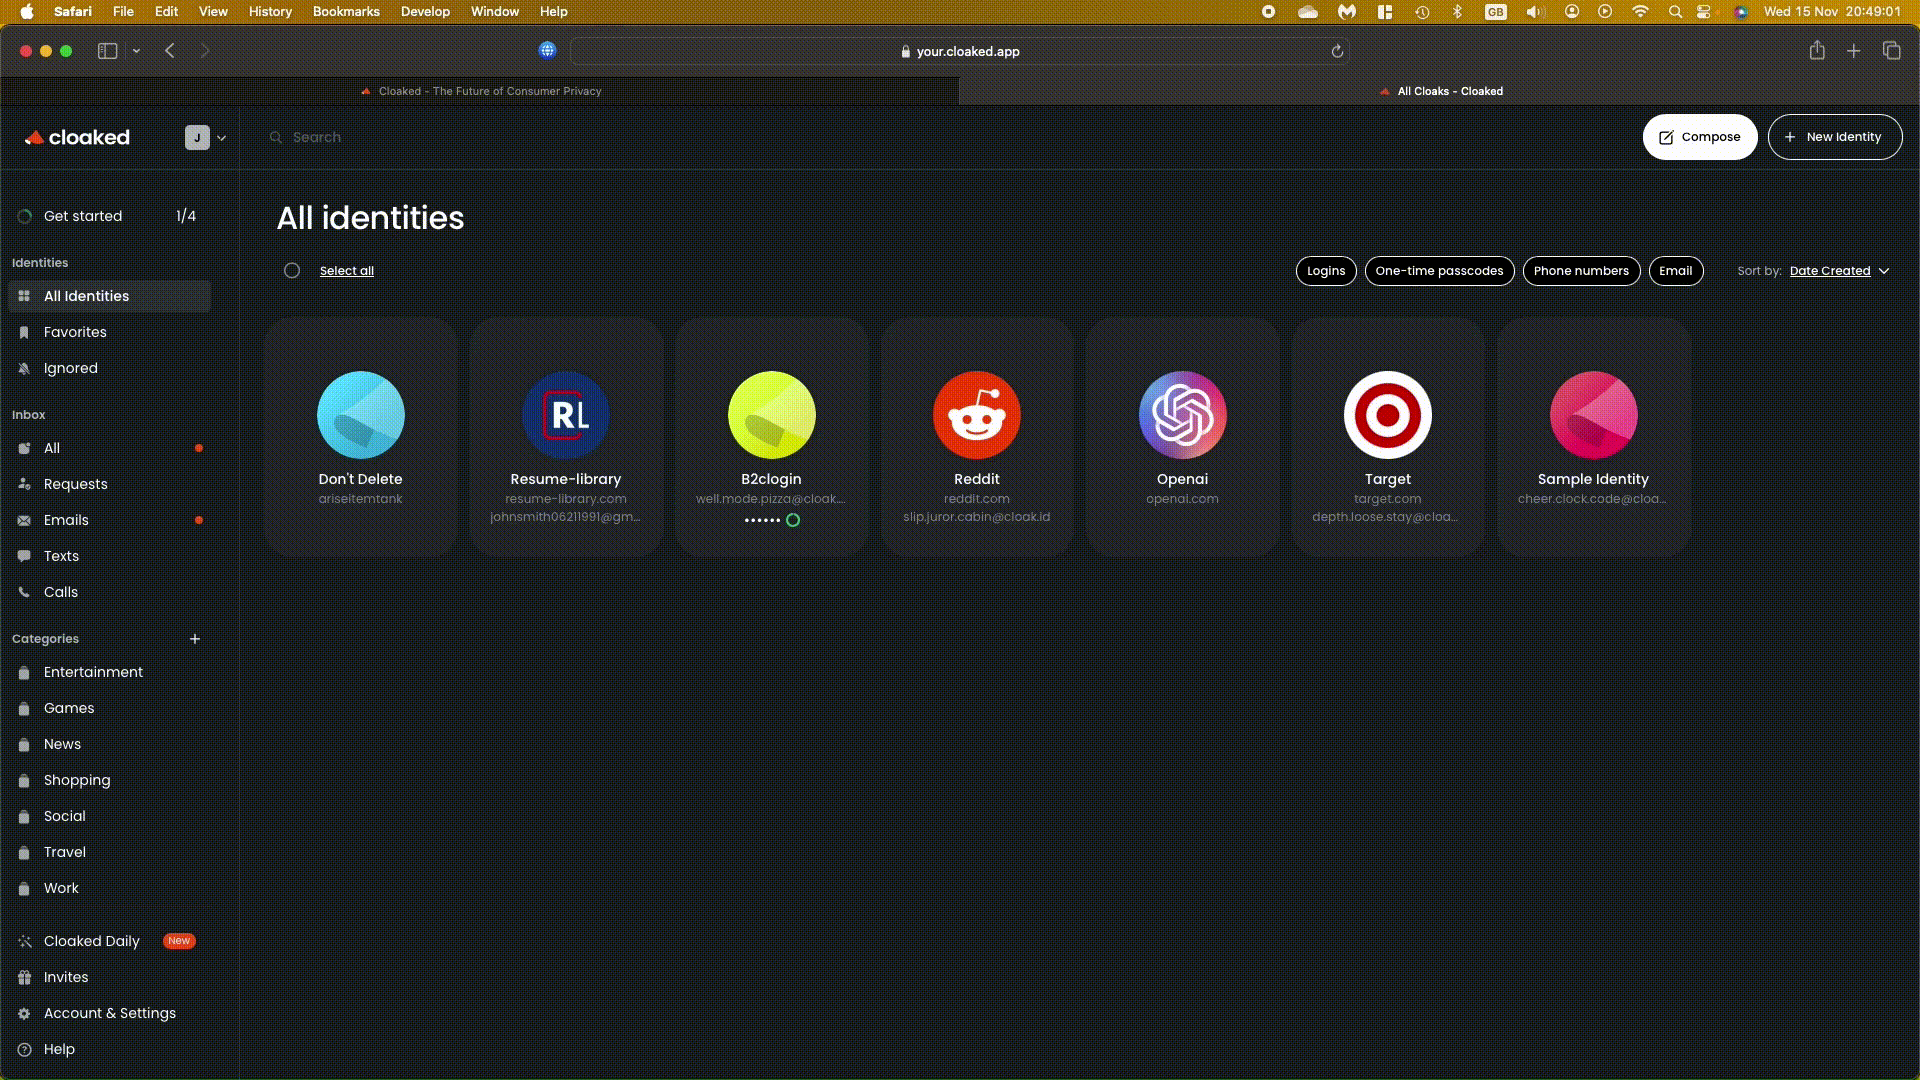1920x1080 pixels.
Task: Click the Help question mark icon
Action: point(24,1049)
